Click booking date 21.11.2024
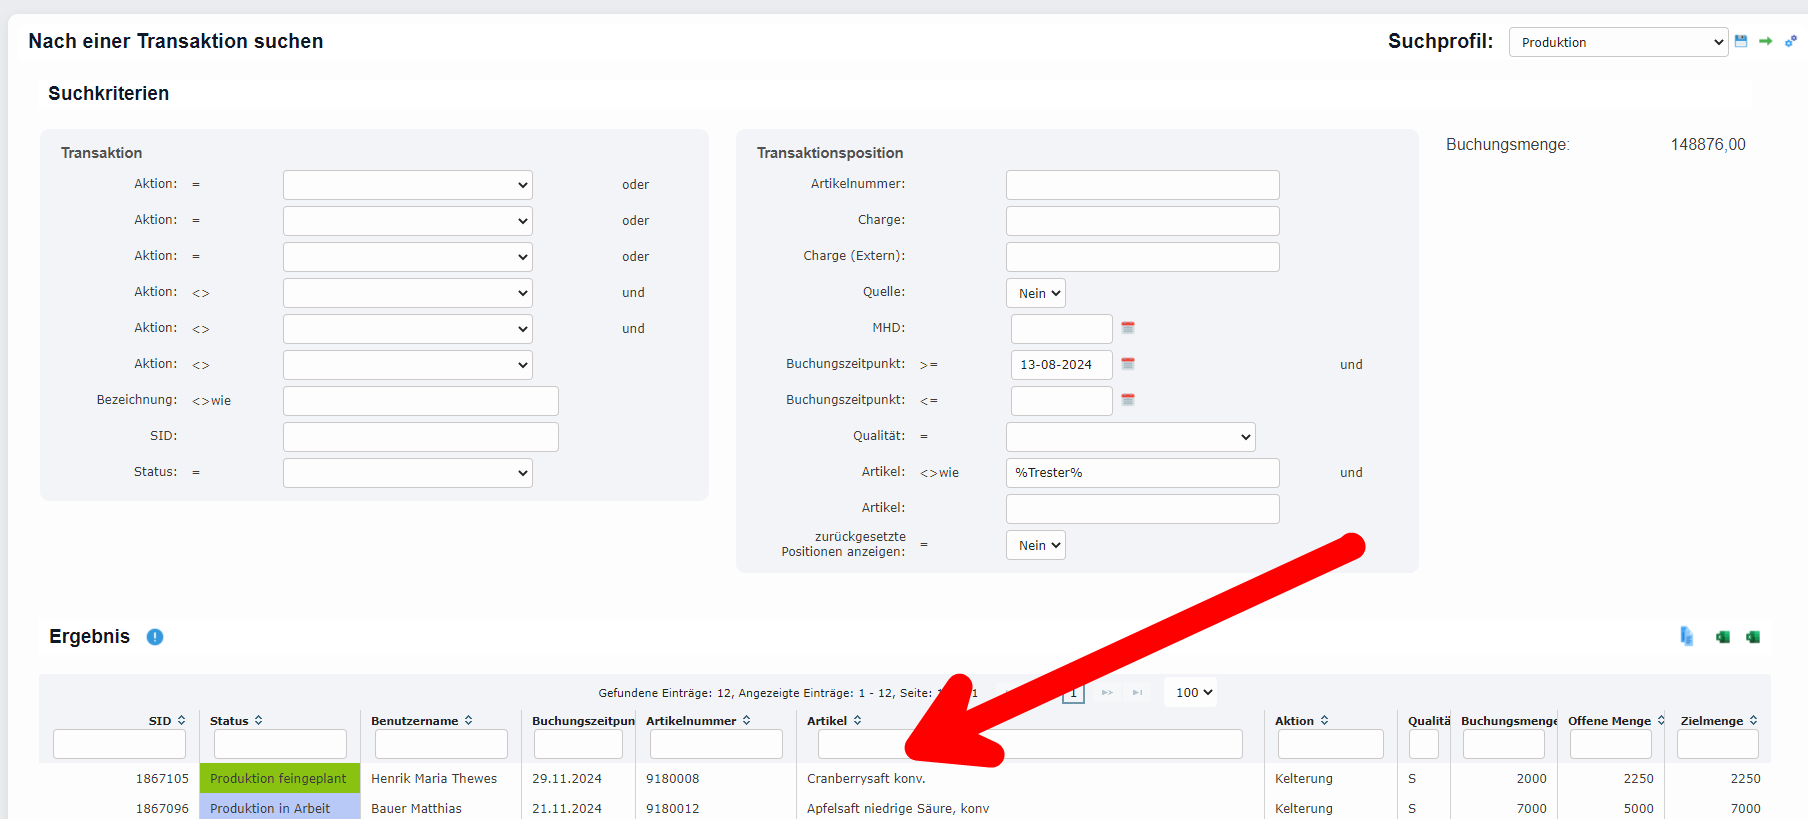This screenshot has width=1808, height=819. coord(567,808)
